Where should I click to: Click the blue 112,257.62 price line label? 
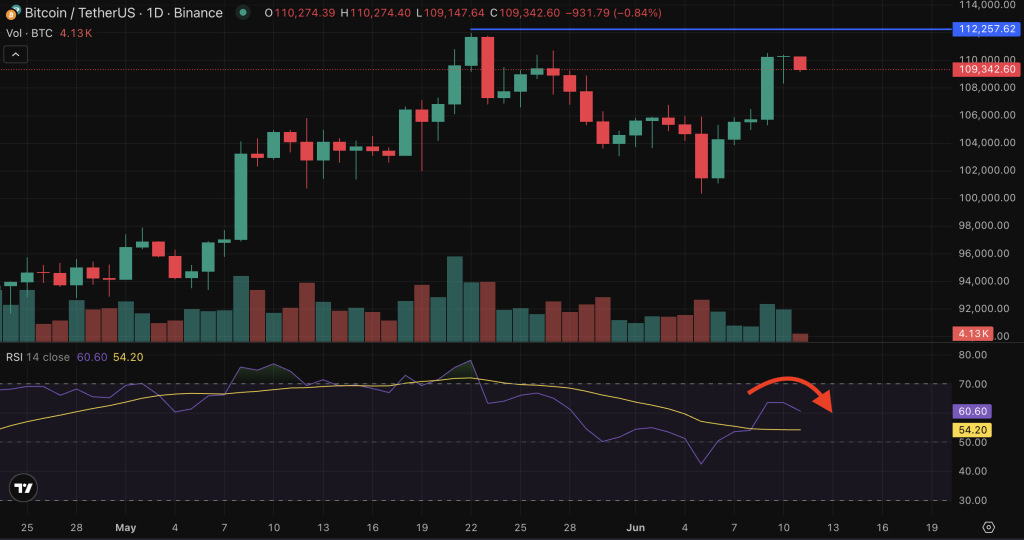coord(987,29)
